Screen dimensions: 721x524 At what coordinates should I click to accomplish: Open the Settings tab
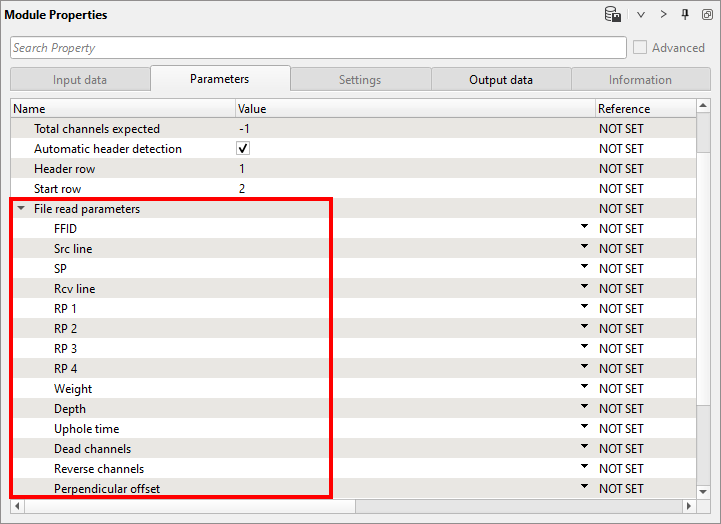pyautogui.click(x=360, y=80)
